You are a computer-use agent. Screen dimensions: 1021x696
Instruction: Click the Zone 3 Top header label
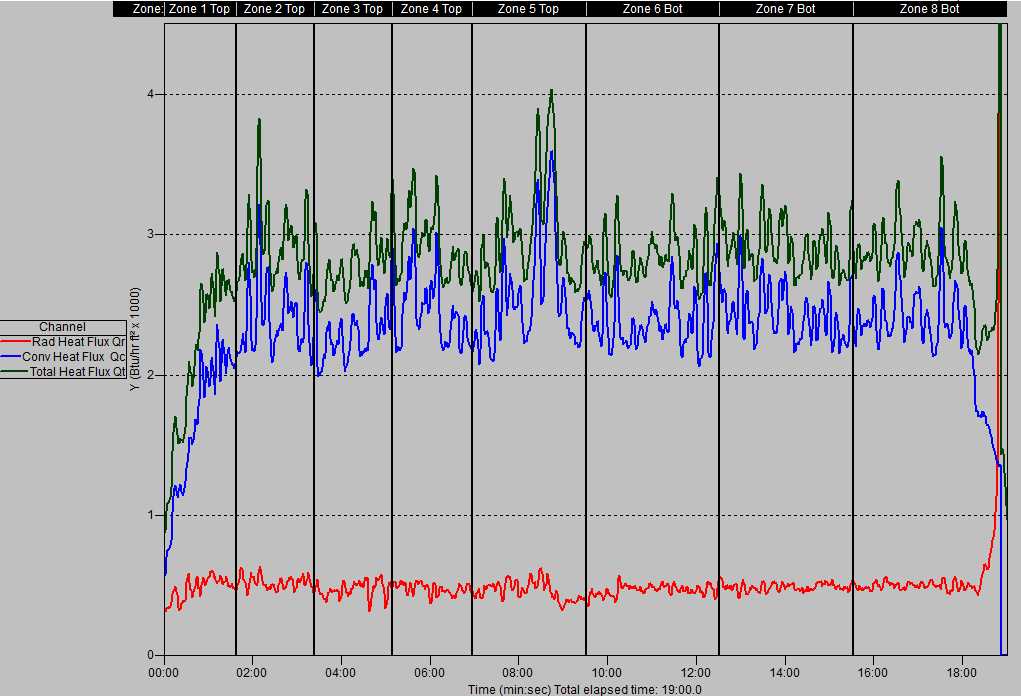pos(352,9)
